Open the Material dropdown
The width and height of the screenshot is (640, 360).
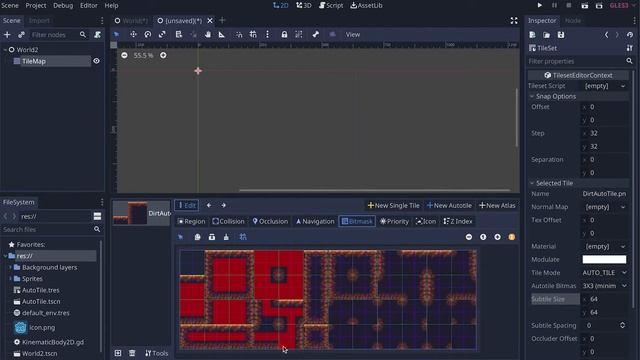(604, 247)
